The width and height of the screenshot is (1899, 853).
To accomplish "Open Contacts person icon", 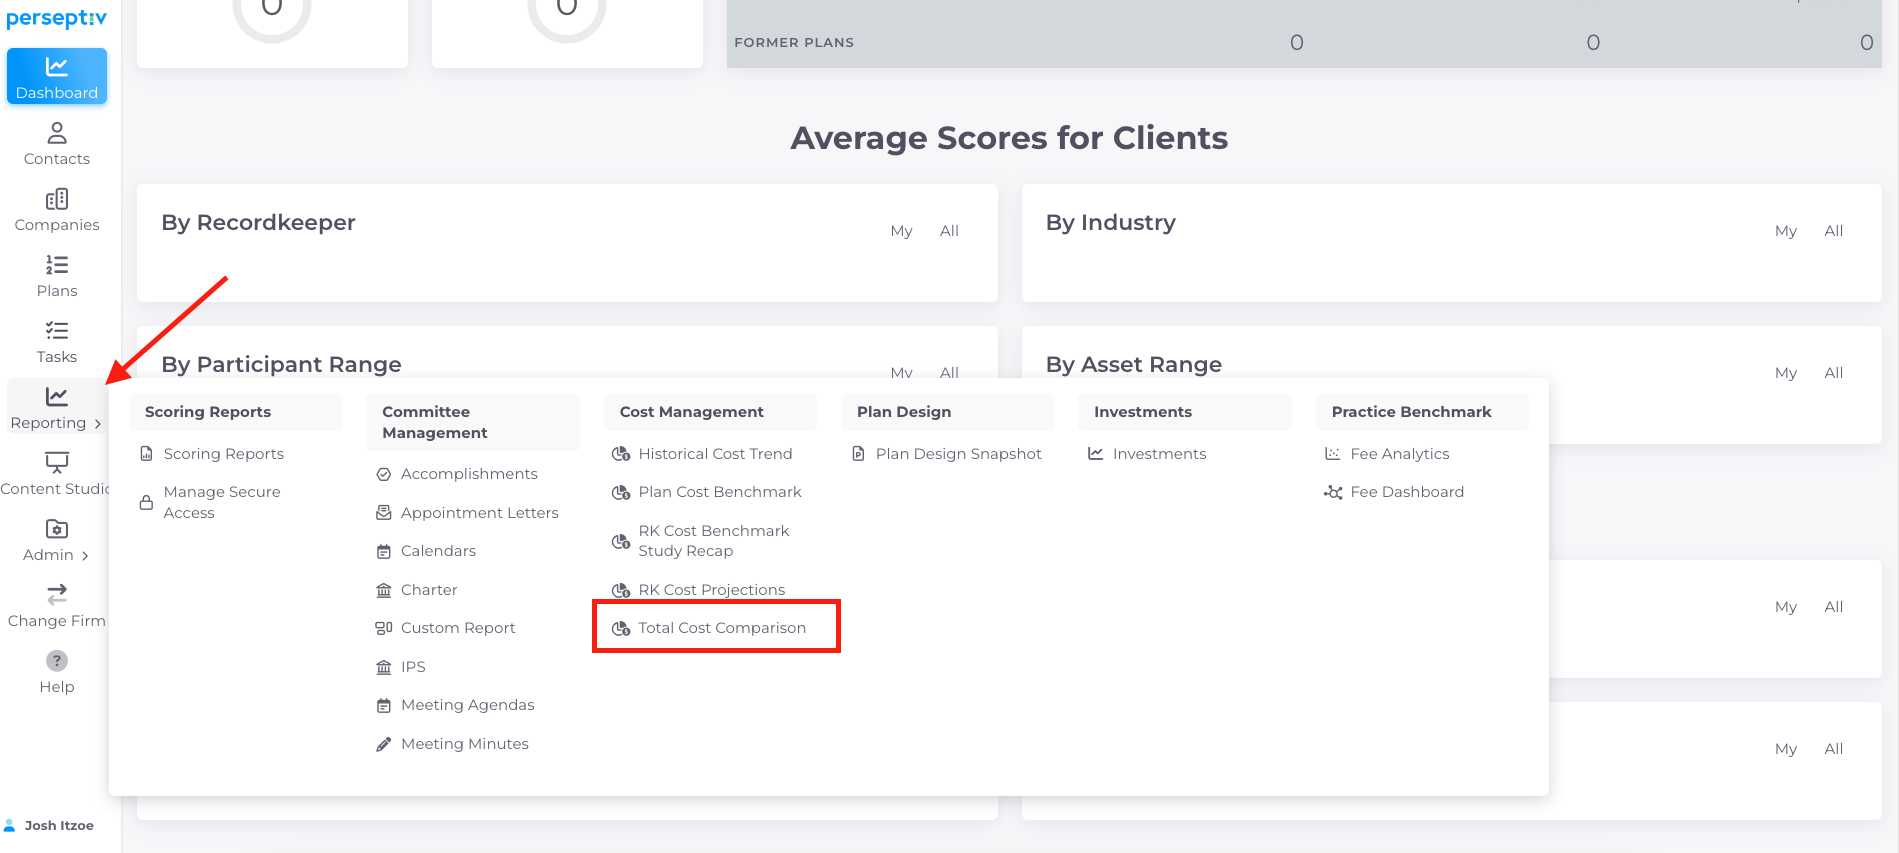I will point(57,132).
